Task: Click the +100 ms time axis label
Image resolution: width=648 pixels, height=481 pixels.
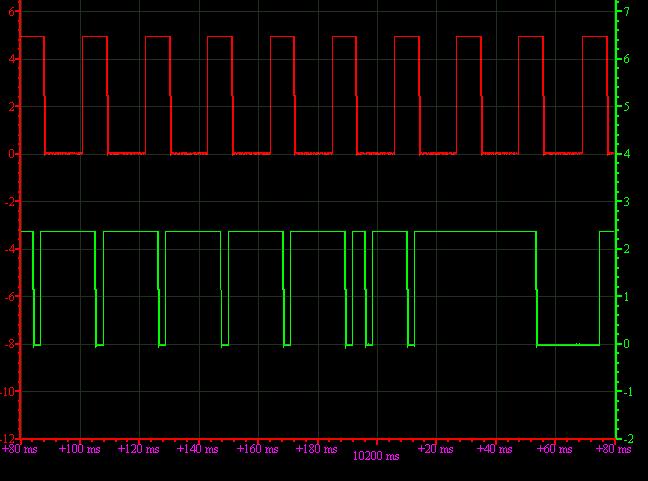Action: 81,450
